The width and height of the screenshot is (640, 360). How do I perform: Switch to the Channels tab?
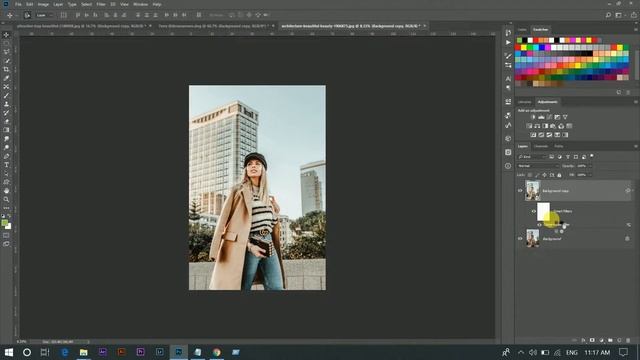pos(541,146)
